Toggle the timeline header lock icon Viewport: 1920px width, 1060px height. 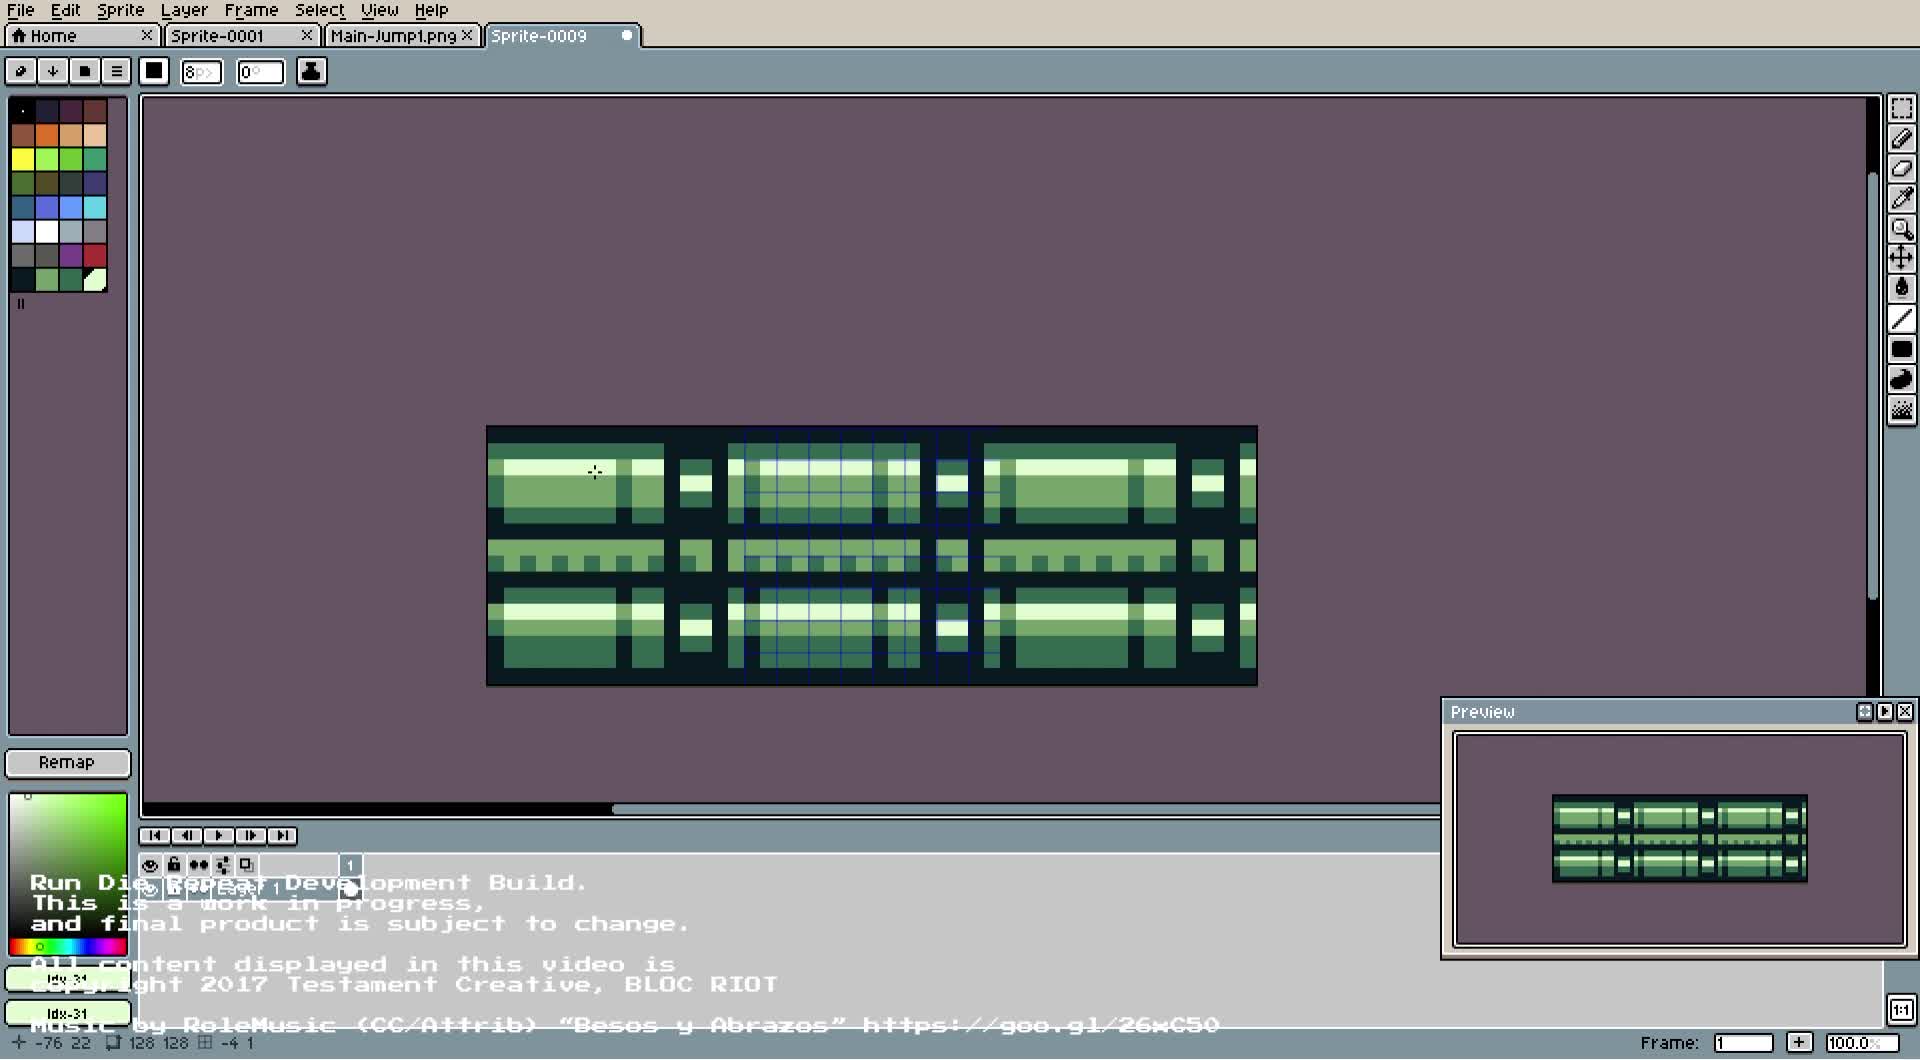(174, 865)
